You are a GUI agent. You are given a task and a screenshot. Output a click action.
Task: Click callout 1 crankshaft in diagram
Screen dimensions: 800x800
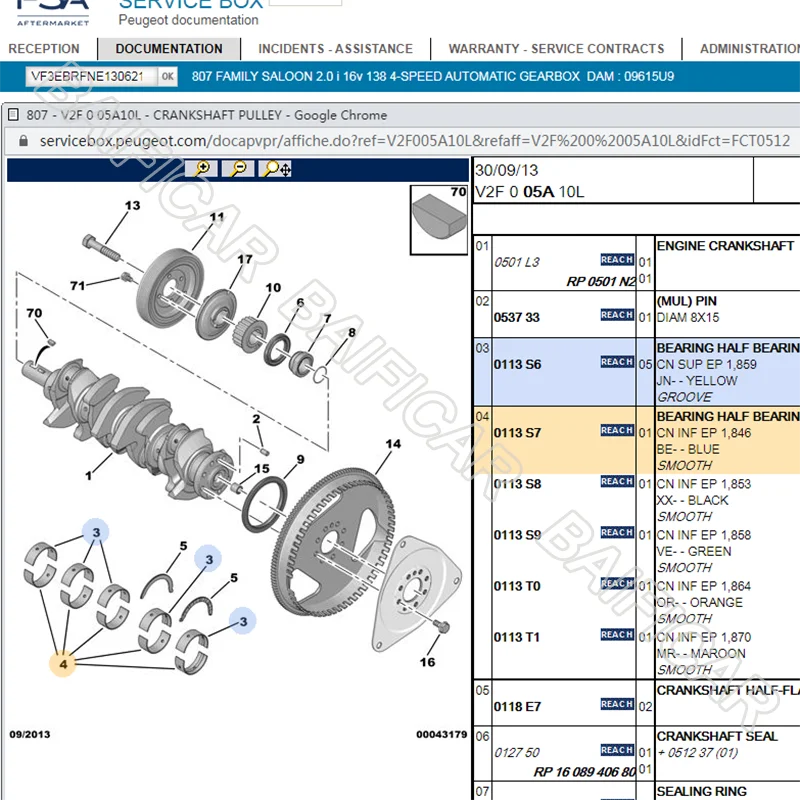click(88, 476)
